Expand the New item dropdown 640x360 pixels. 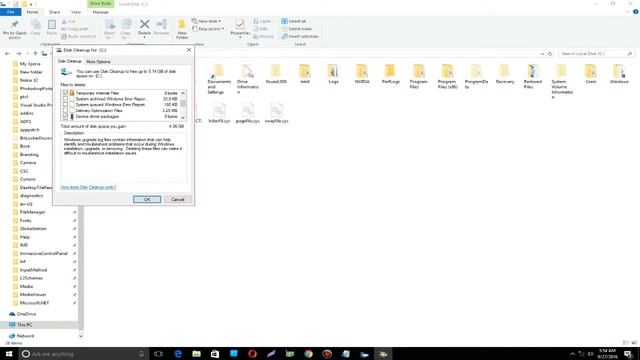[x=220, y=21]
